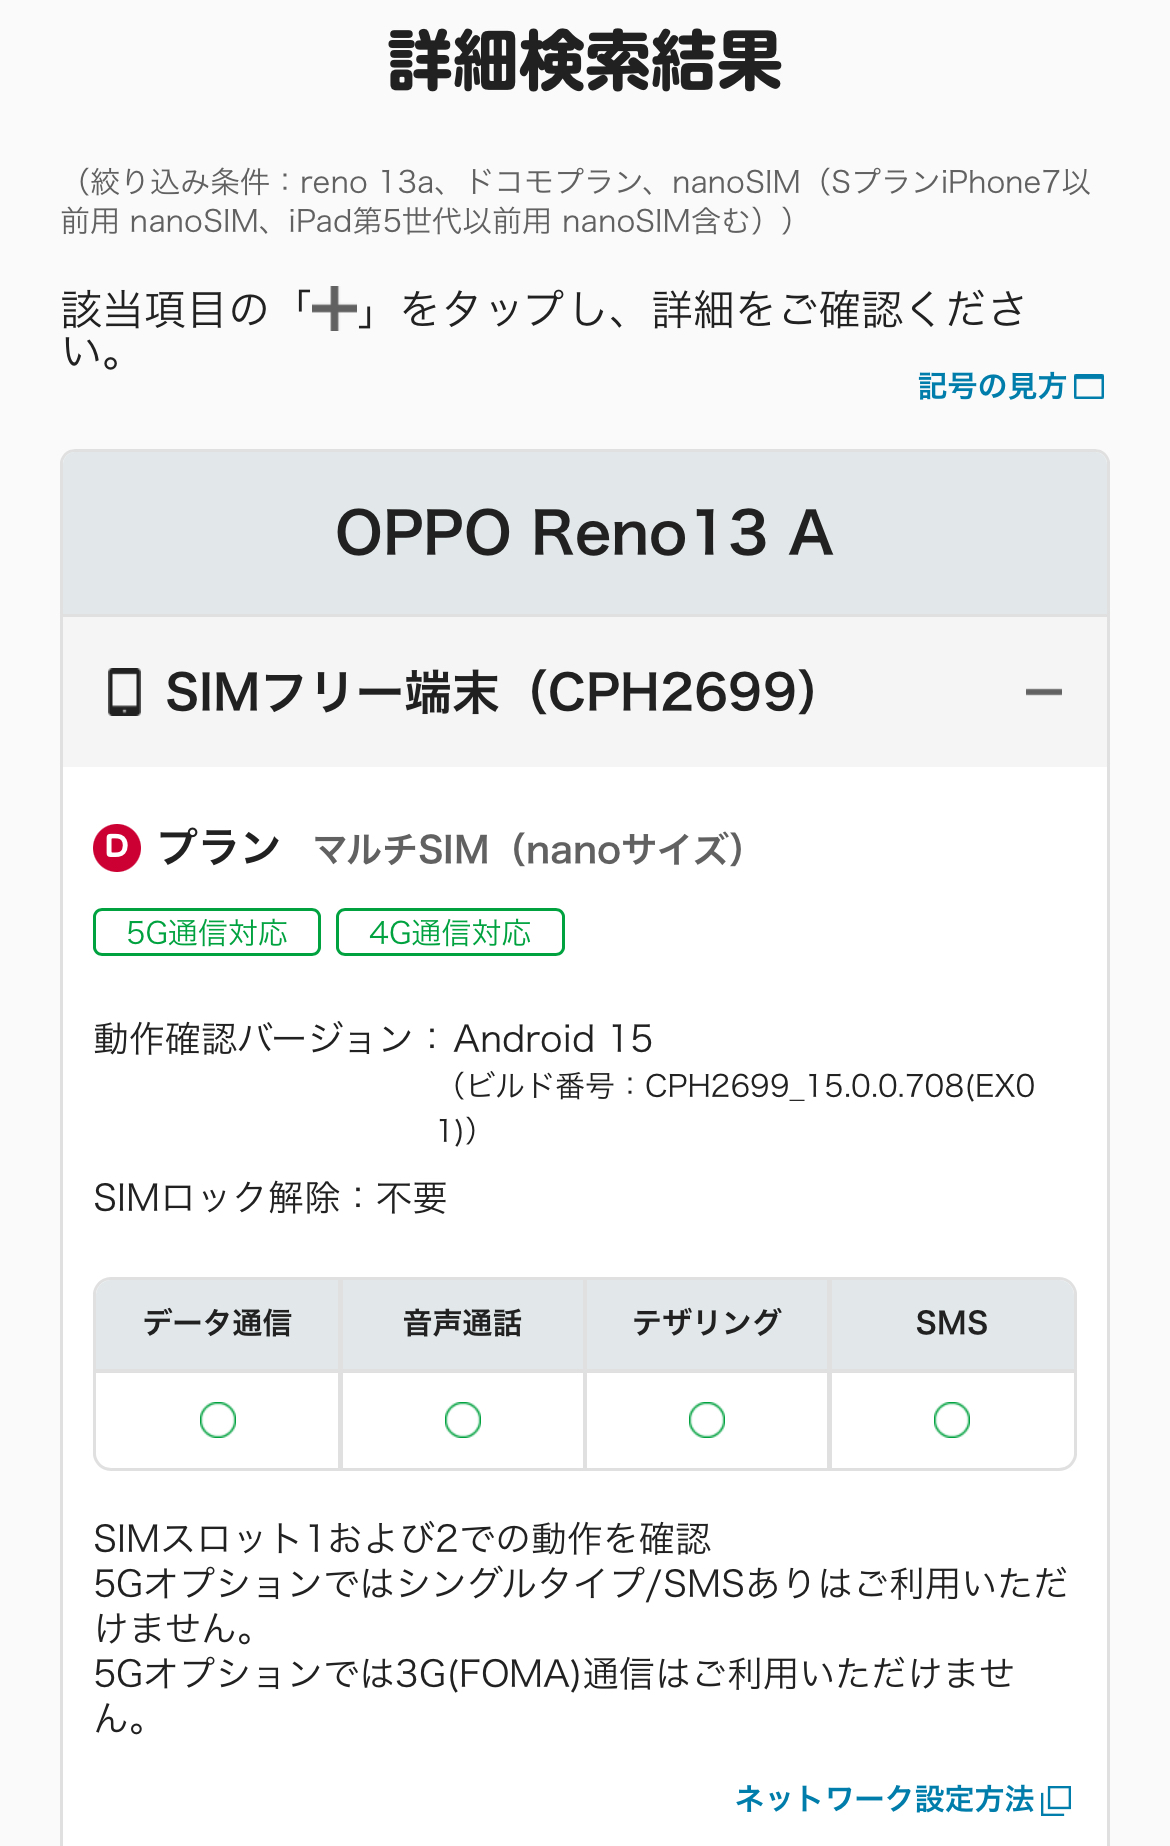
Task: Click the circle under データ通信
Action: tap(218, 1419)
